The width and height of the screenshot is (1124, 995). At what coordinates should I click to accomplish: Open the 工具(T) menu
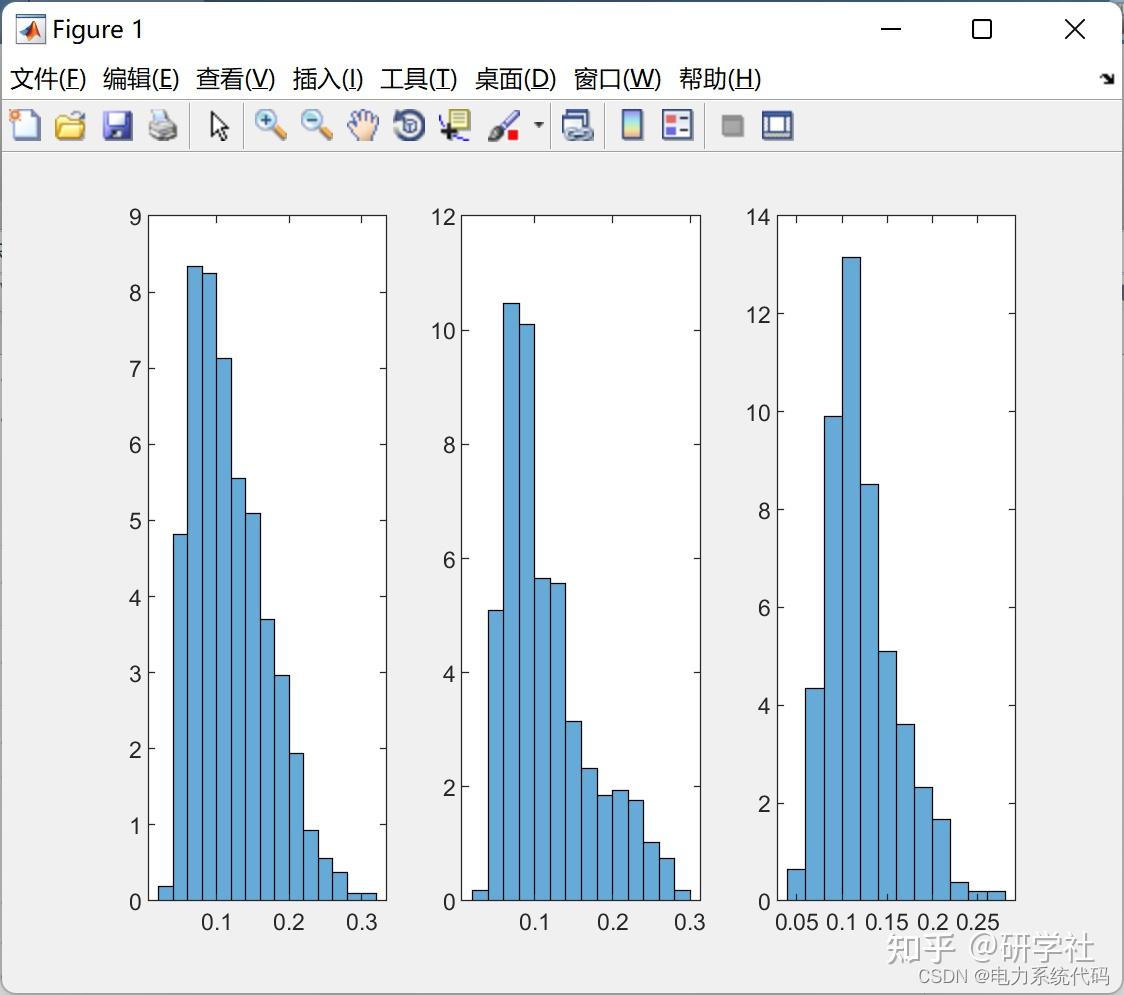(418, 79)
